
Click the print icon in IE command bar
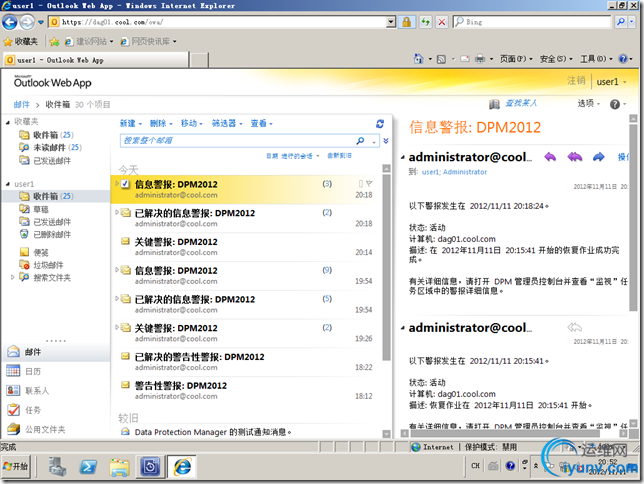480,59
